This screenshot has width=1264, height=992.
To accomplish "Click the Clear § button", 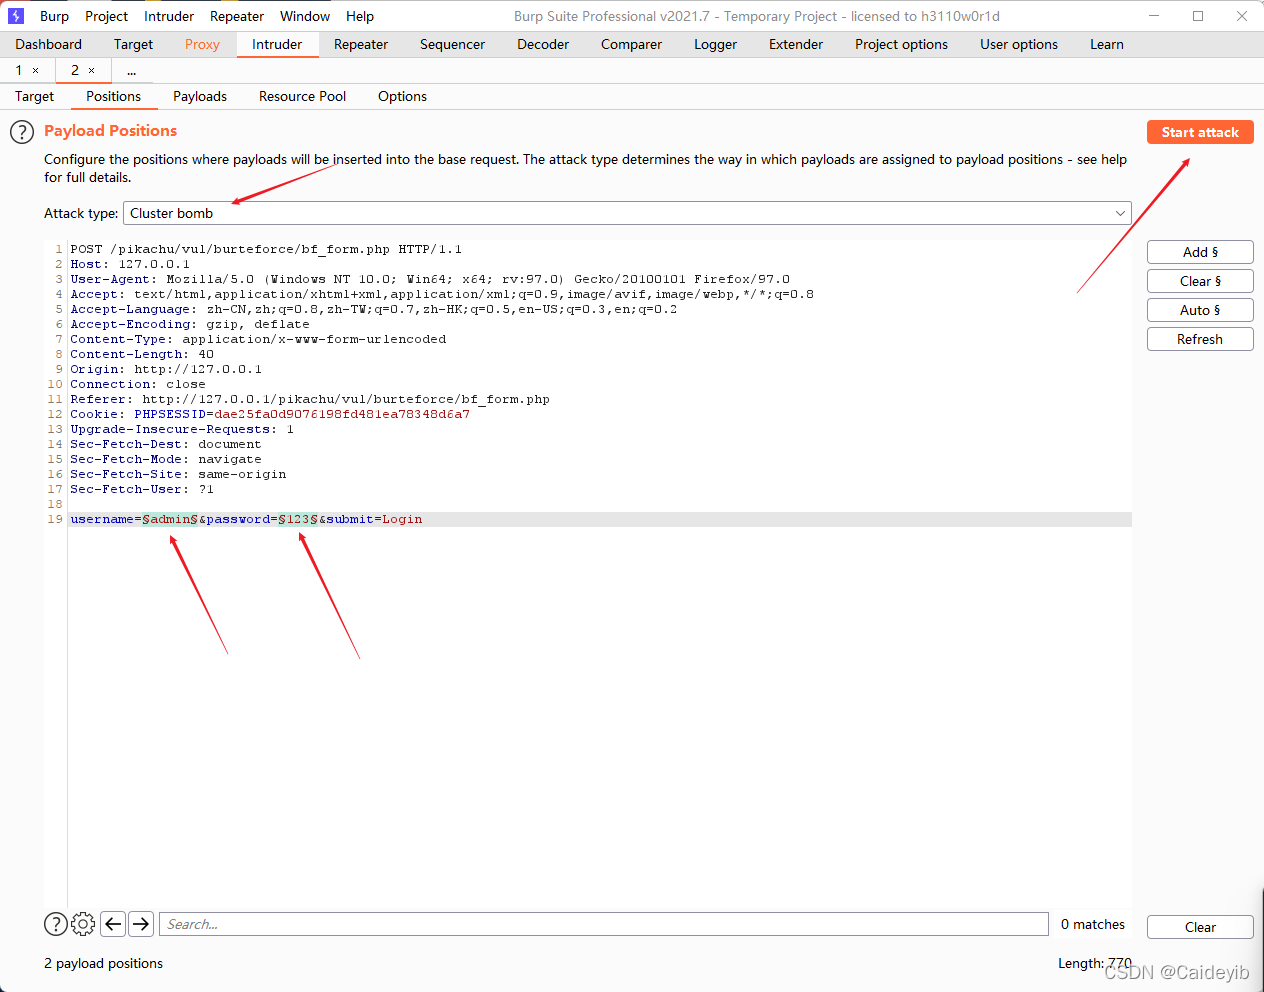I will [x=1200, y=281].
